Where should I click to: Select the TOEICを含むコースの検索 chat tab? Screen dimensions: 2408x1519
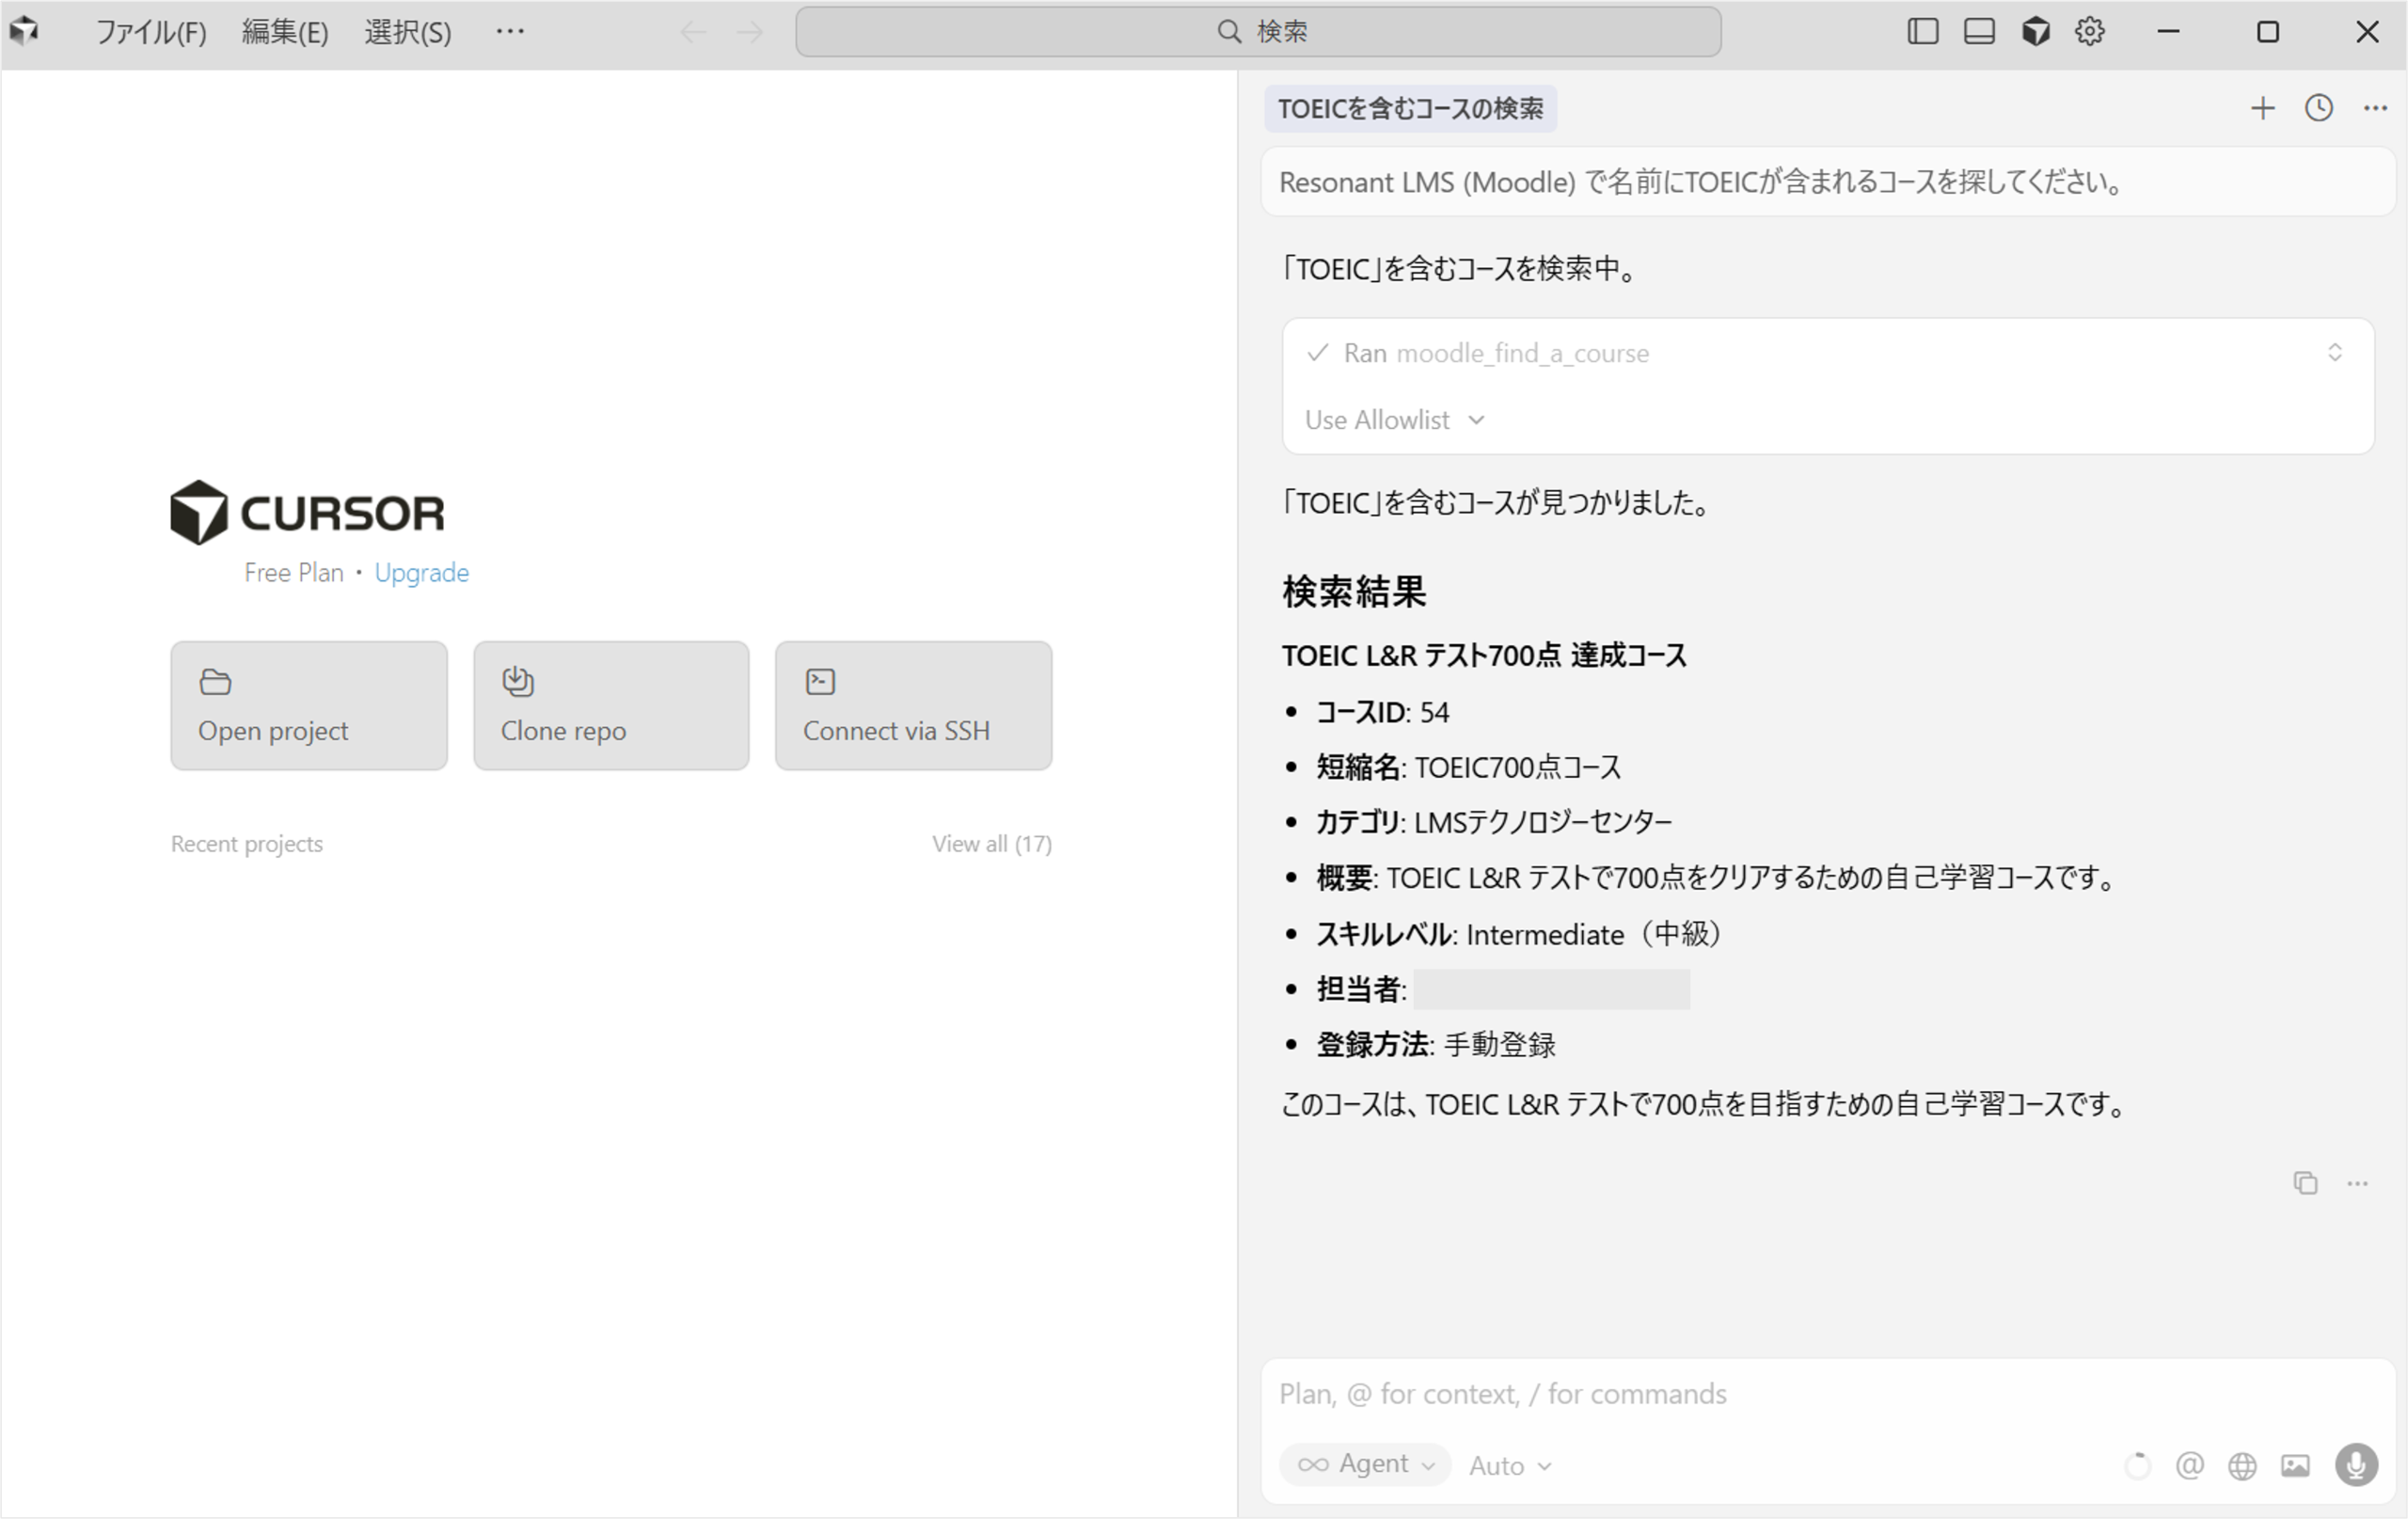click(1410, 108)
